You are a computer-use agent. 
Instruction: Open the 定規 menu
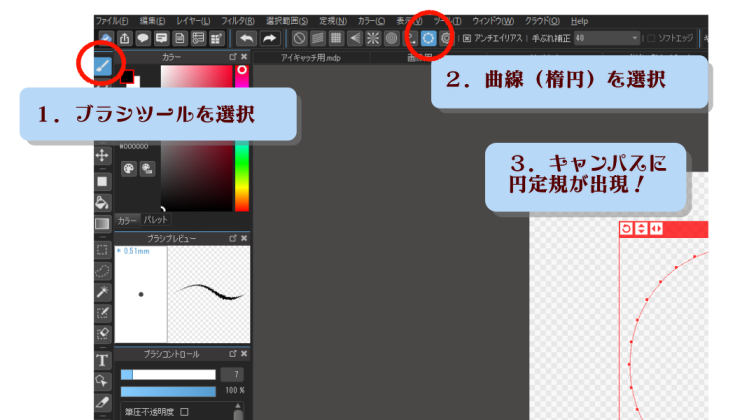(333, 21)
